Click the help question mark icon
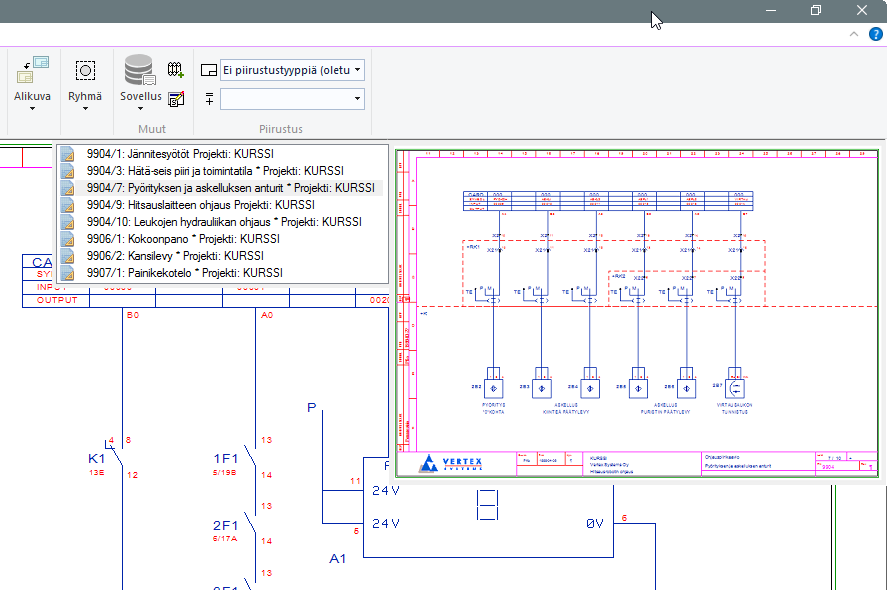Screen dimensions: 887x590 (875, 34)
